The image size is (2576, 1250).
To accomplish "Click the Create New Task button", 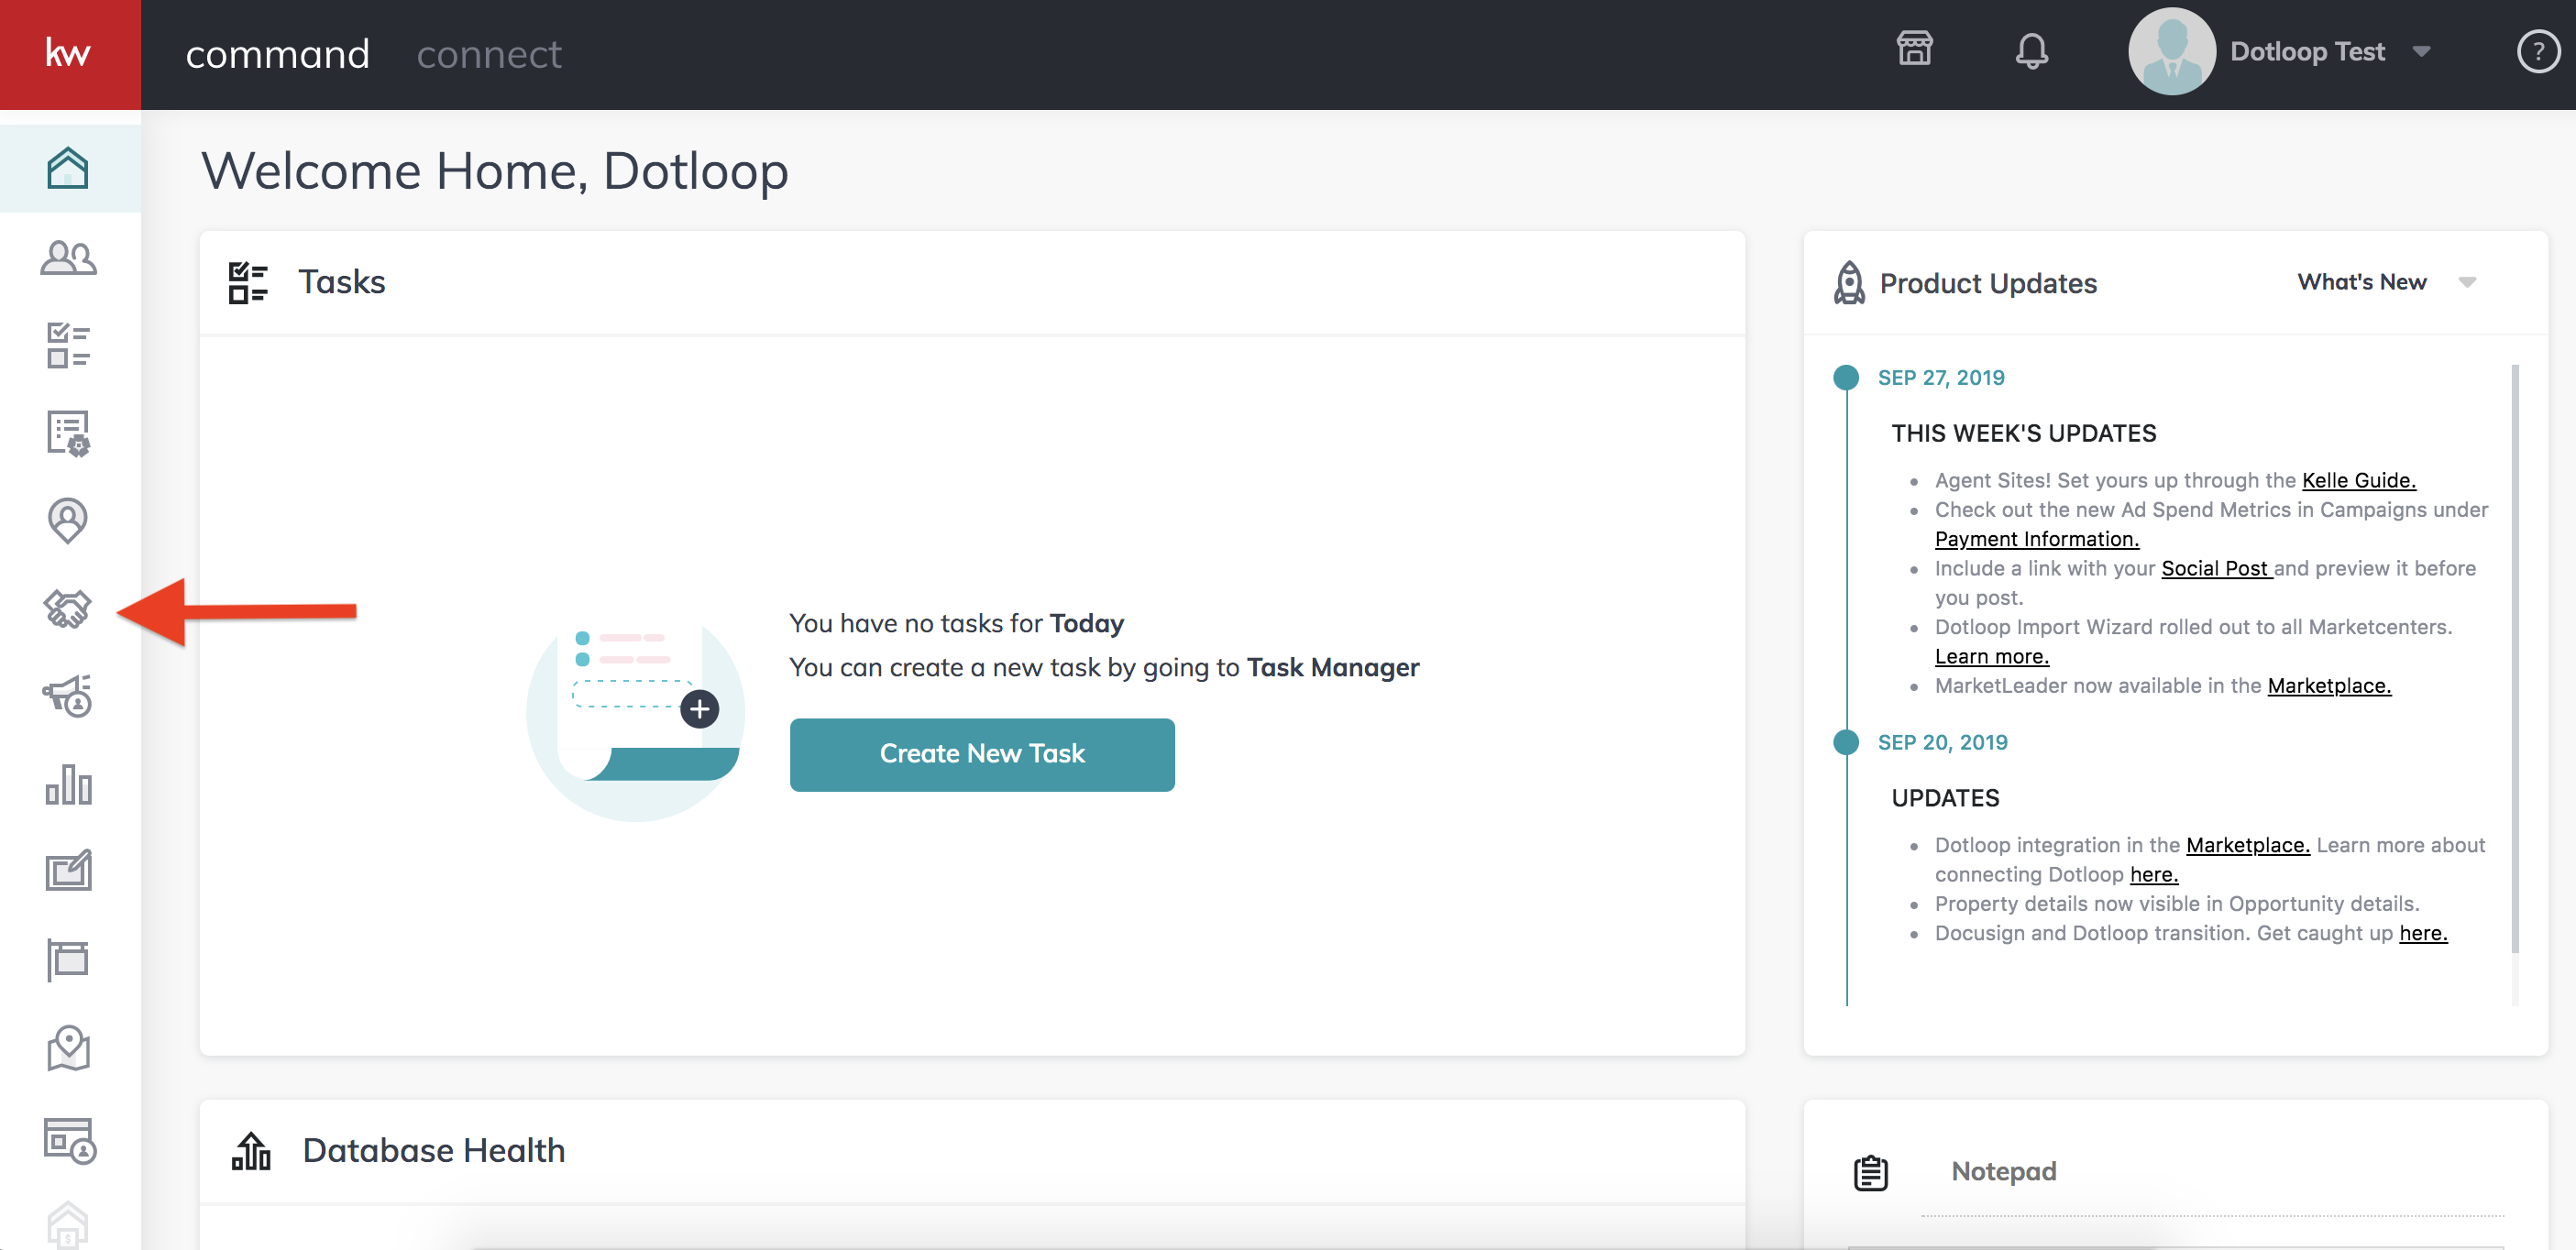I will point(981,754).
